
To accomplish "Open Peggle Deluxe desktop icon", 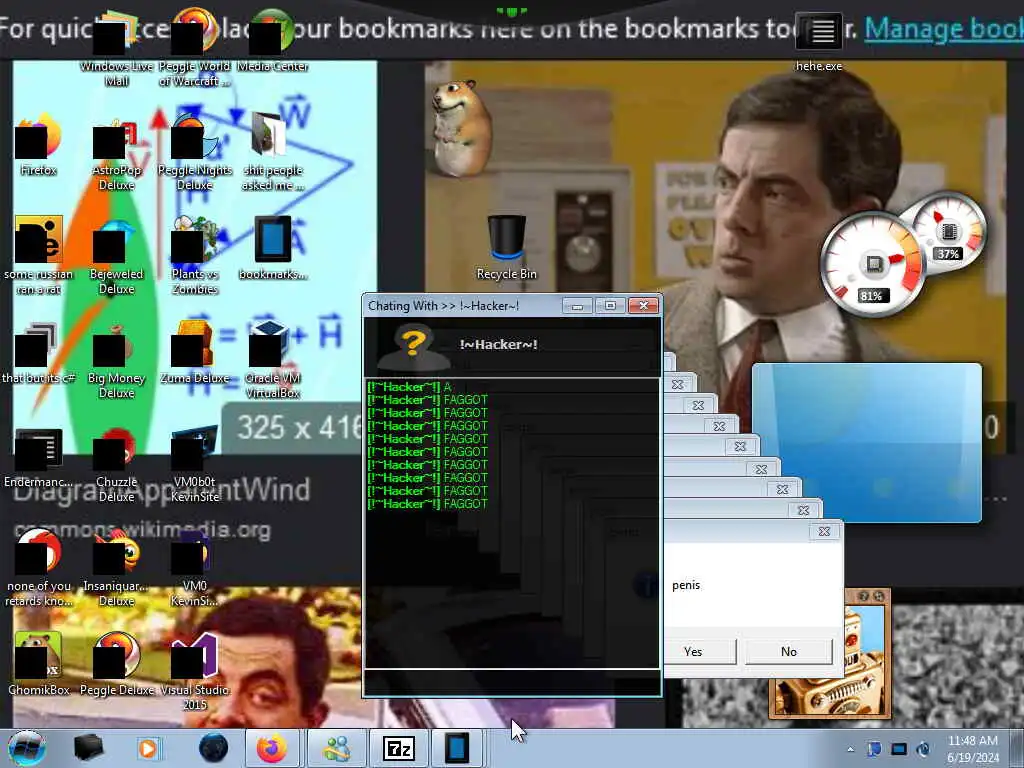I will [x=116, y=664].
